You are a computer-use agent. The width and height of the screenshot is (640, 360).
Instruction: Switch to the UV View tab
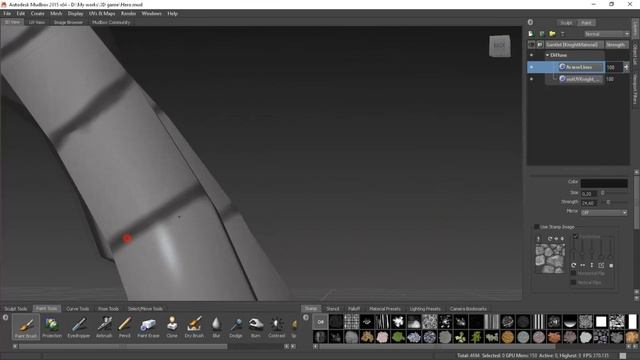37,22
